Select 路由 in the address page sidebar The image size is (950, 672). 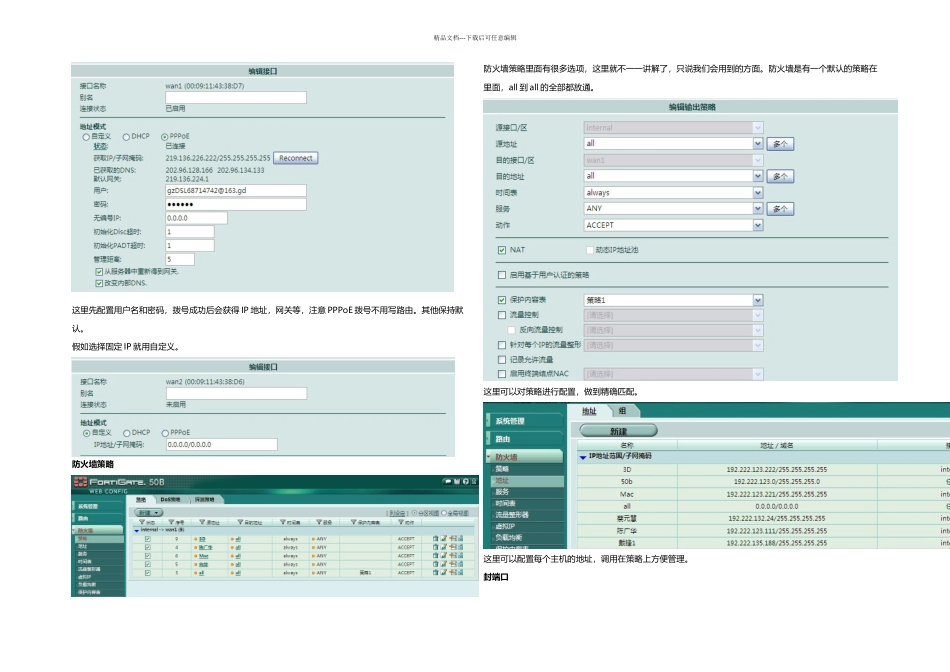click(504, 439)
